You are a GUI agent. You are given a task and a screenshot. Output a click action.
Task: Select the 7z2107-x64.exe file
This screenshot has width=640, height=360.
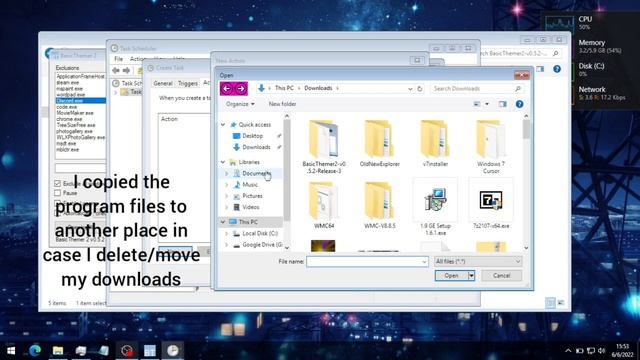(x=491, y=205)
